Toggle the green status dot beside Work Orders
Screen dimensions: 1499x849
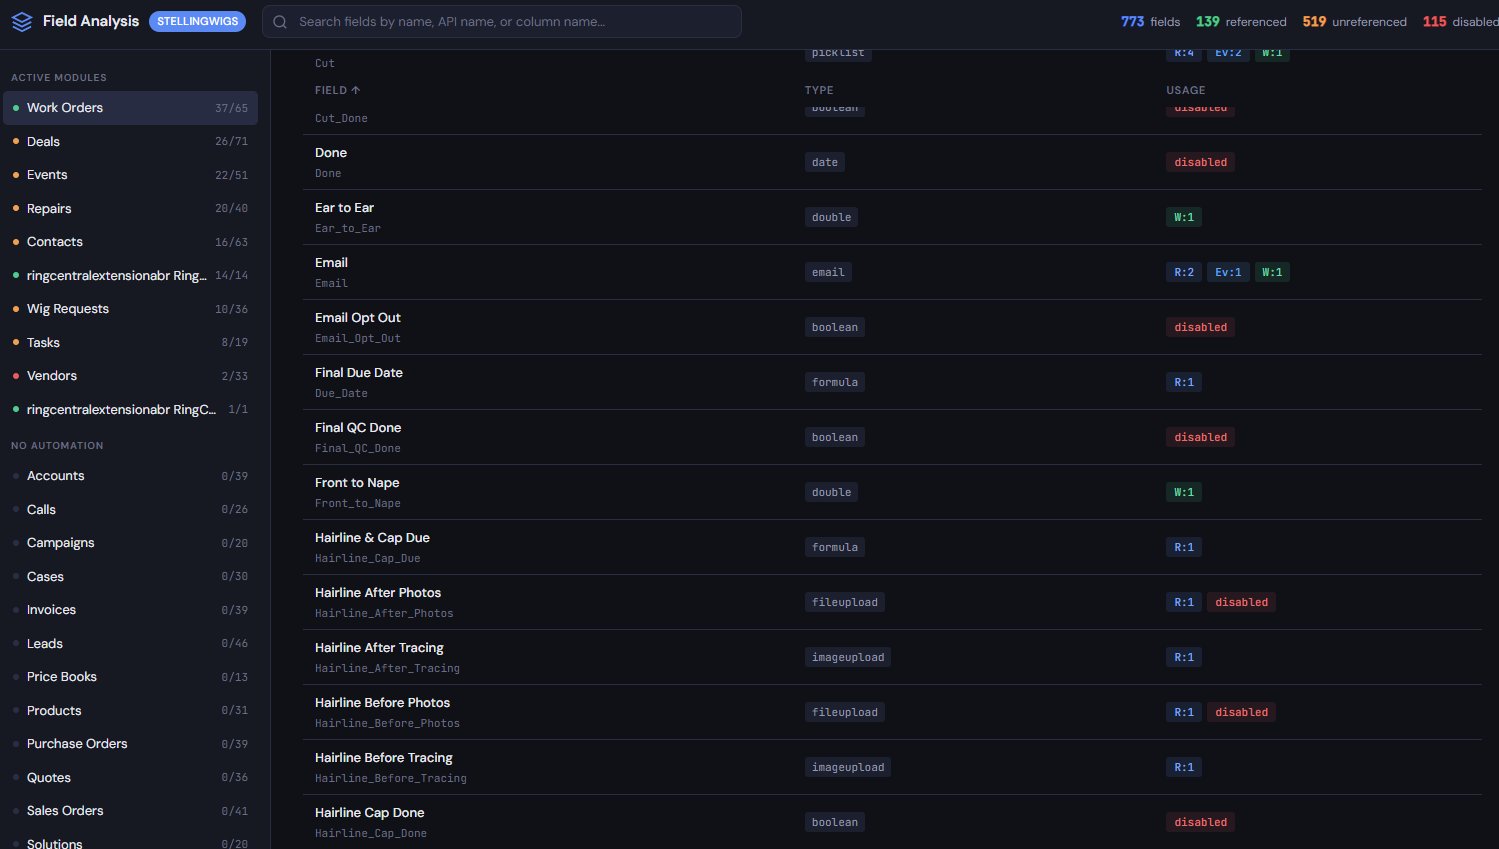[x=15, y=107]
